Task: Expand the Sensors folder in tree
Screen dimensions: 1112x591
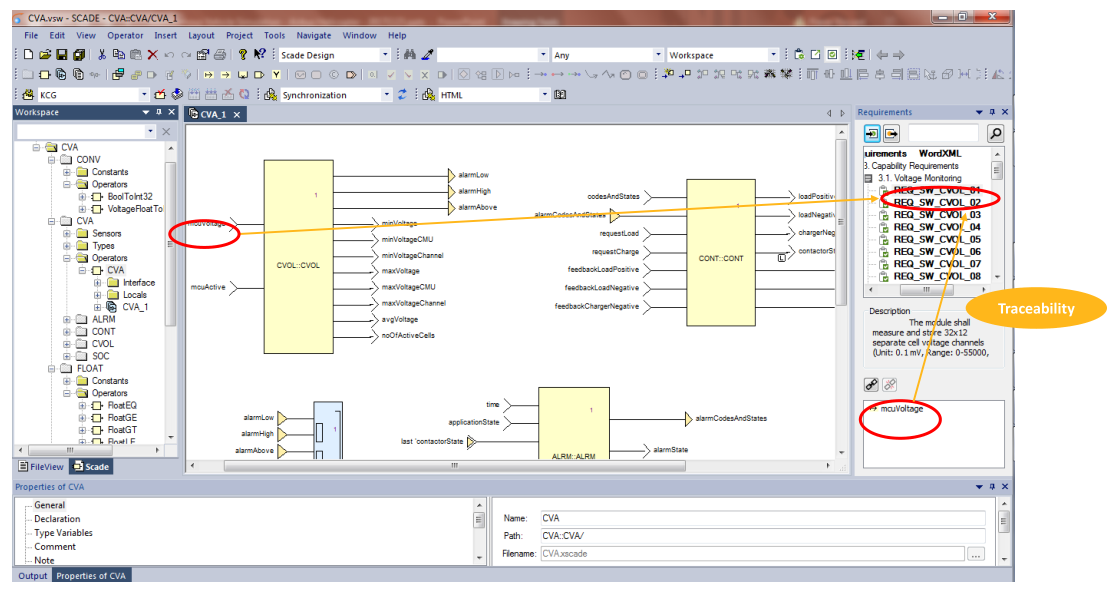Action: [x=67, y=233]
